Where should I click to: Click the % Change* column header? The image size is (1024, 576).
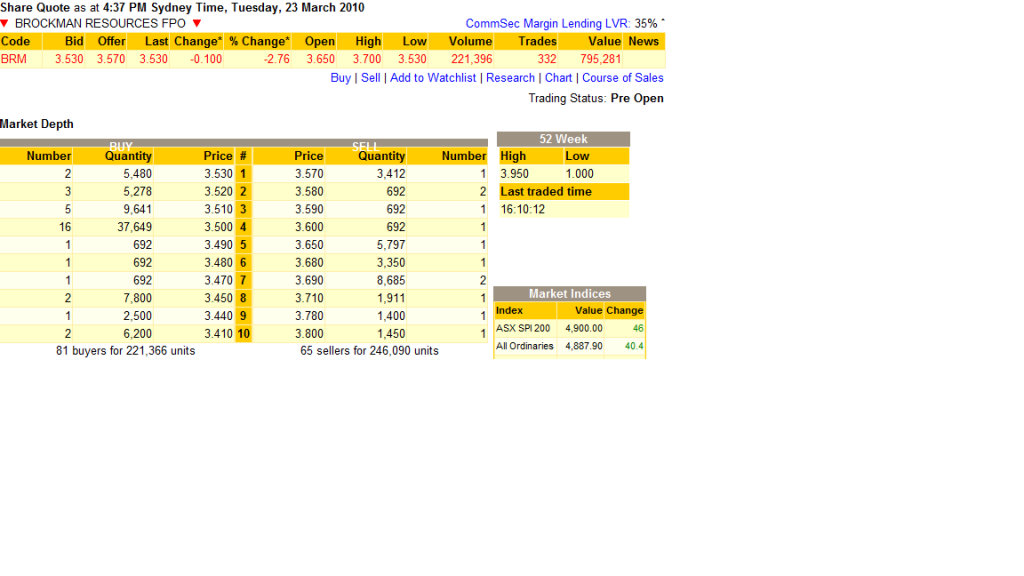click(258, 41)
